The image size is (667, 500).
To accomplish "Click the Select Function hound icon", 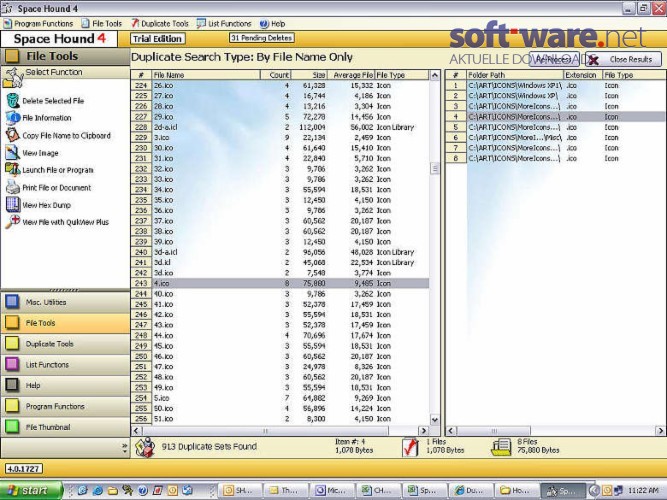I will 13,78.
